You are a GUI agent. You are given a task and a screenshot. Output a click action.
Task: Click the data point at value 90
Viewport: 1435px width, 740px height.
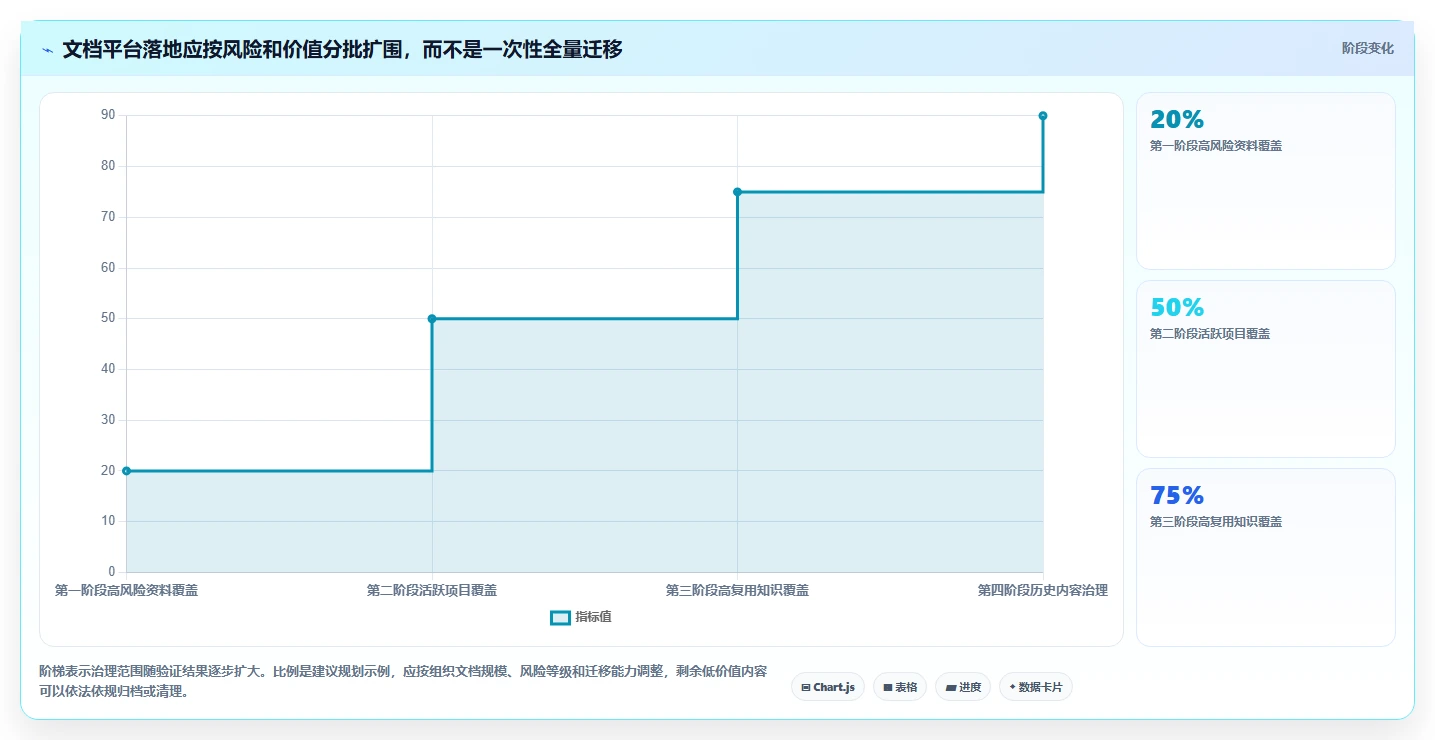(x=1043, y=116)
